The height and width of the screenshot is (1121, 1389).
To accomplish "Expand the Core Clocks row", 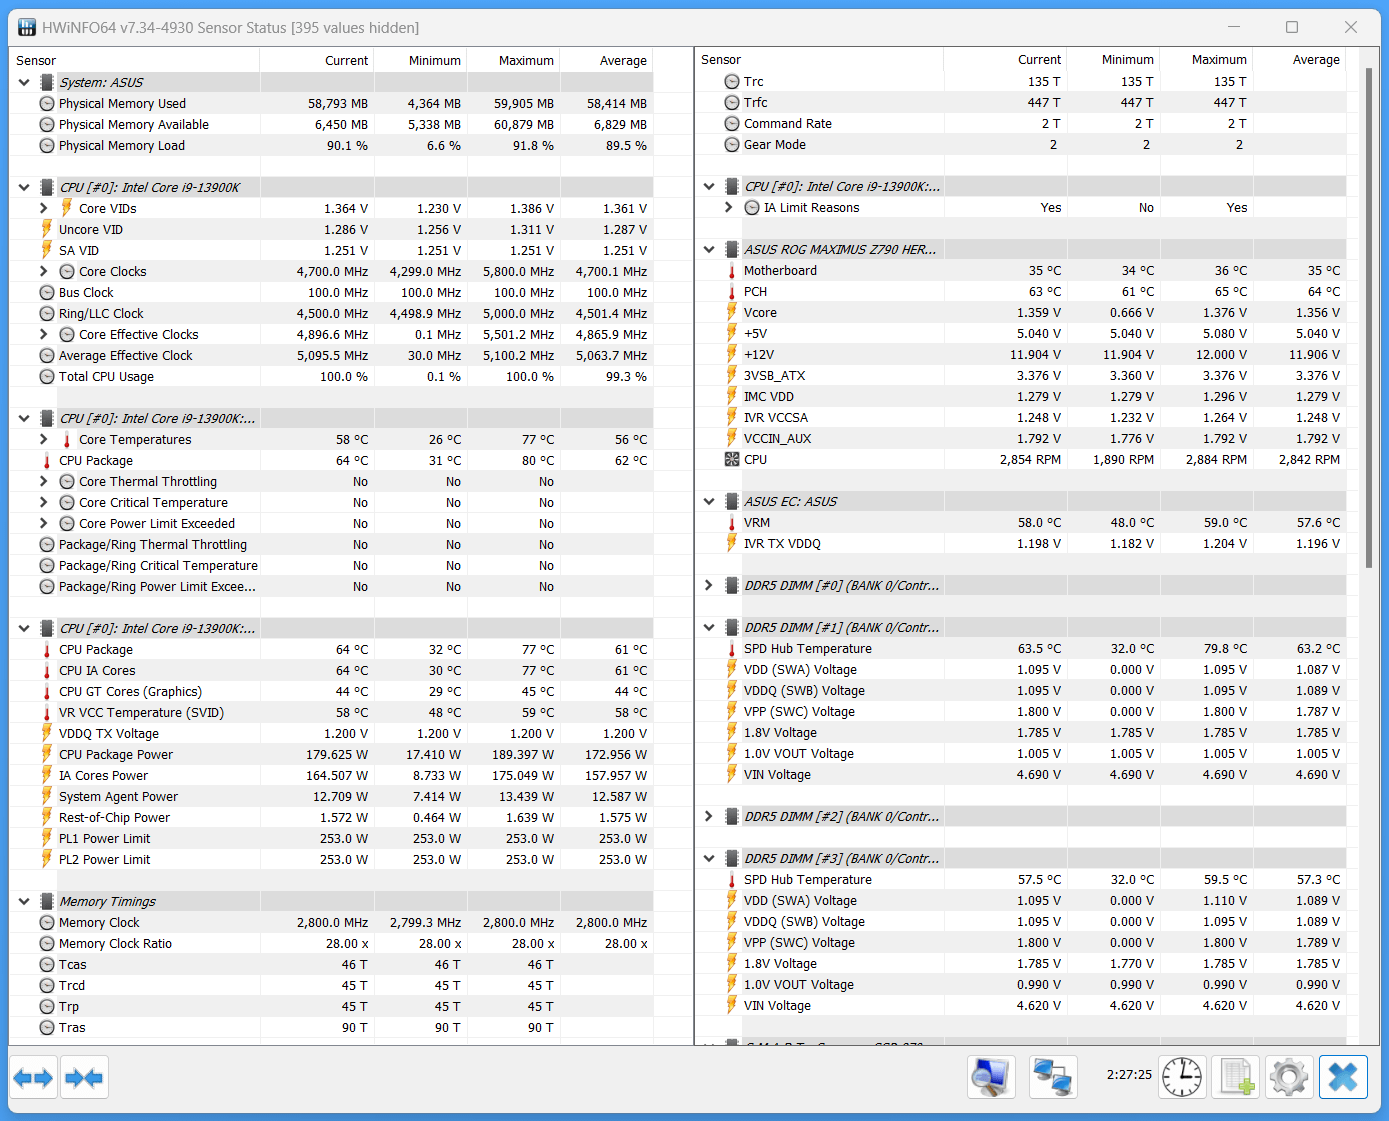I will 44,272.
